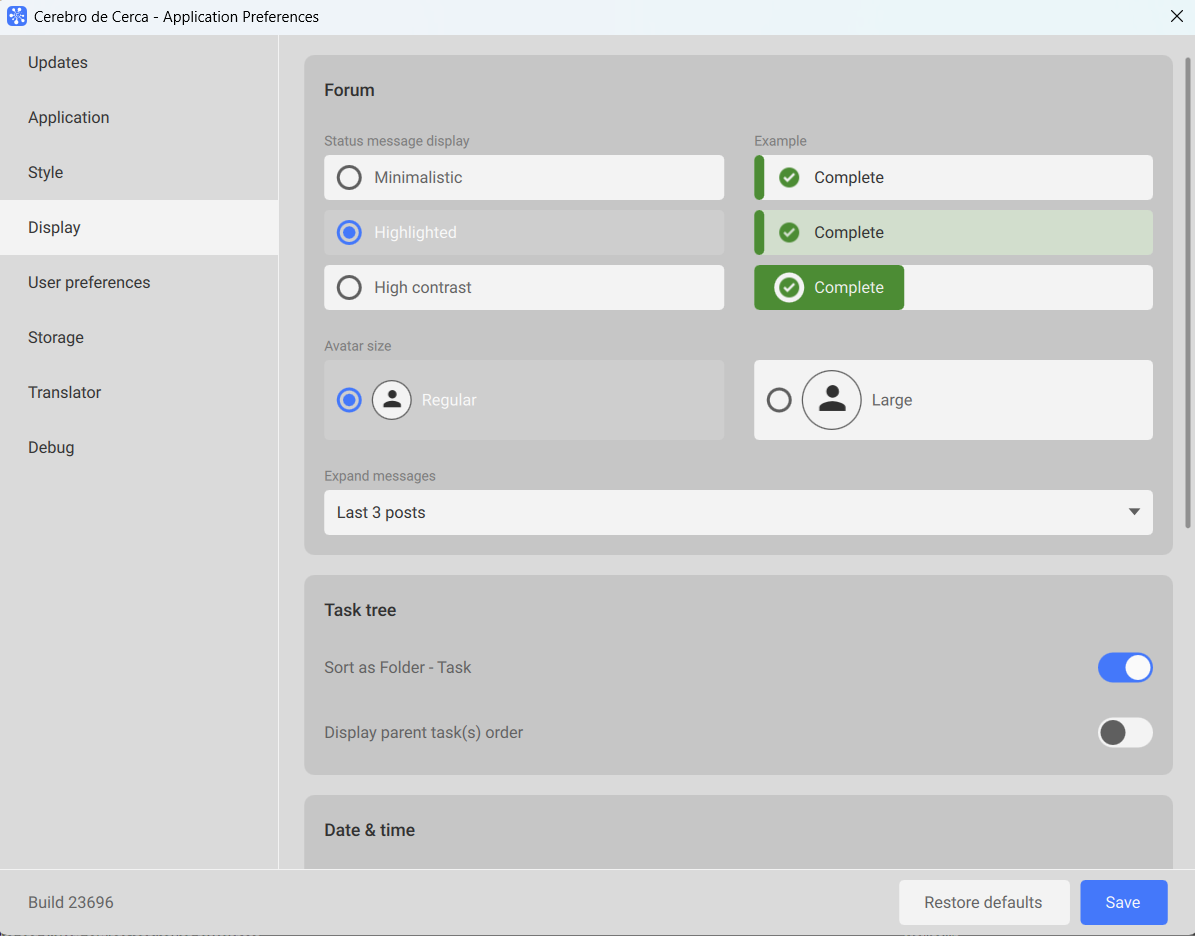Click the blue Save button

pyautogui.click(x=1123, y=903)
